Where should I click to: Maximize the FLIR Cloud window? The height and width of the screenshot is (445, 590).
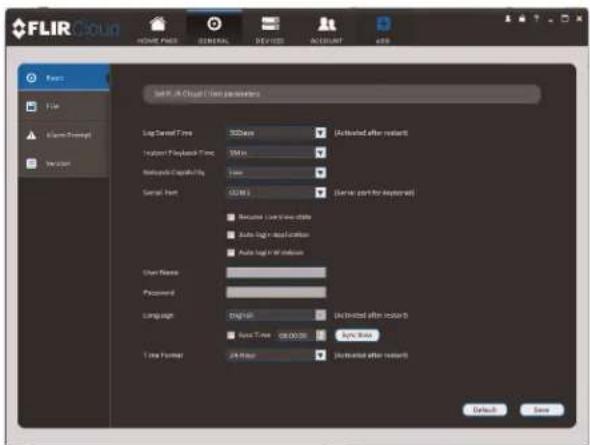tap(565, 18)
